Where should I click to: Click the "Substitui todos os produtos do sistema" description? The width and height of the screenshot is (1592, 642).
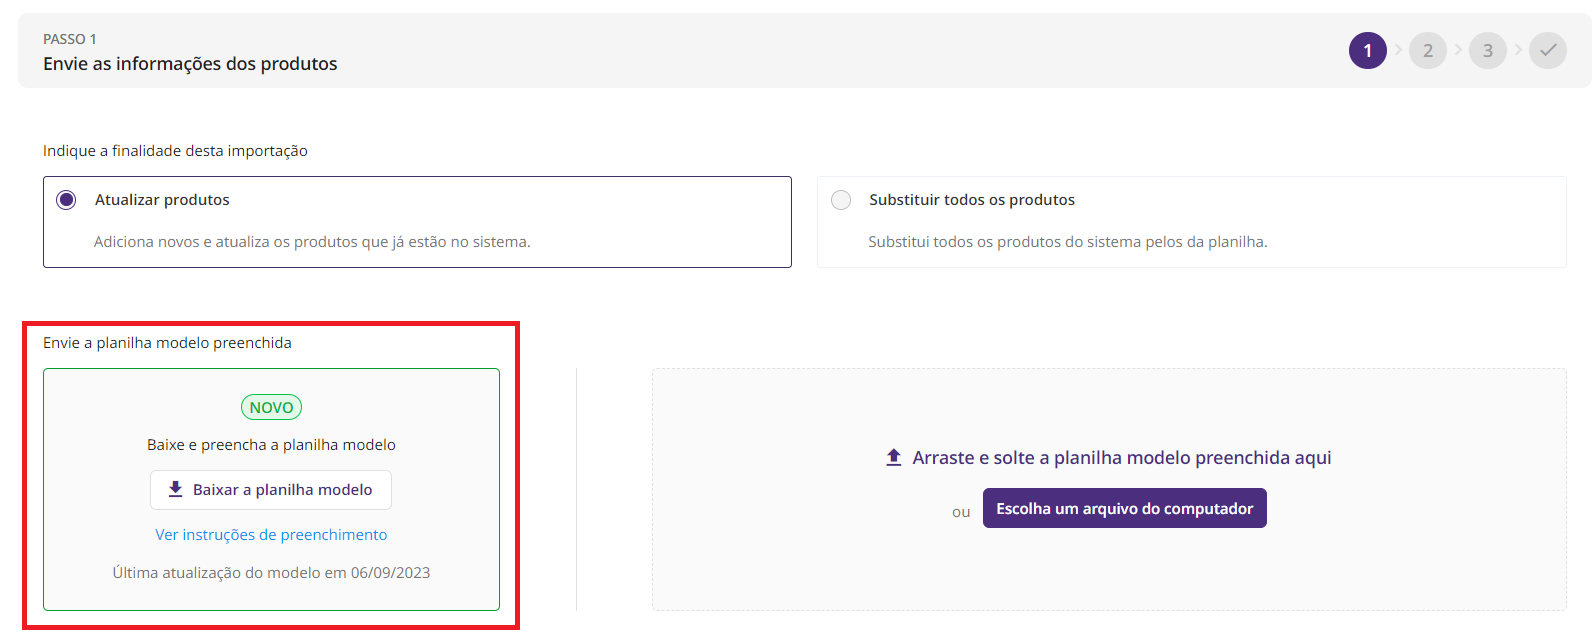1067,242
